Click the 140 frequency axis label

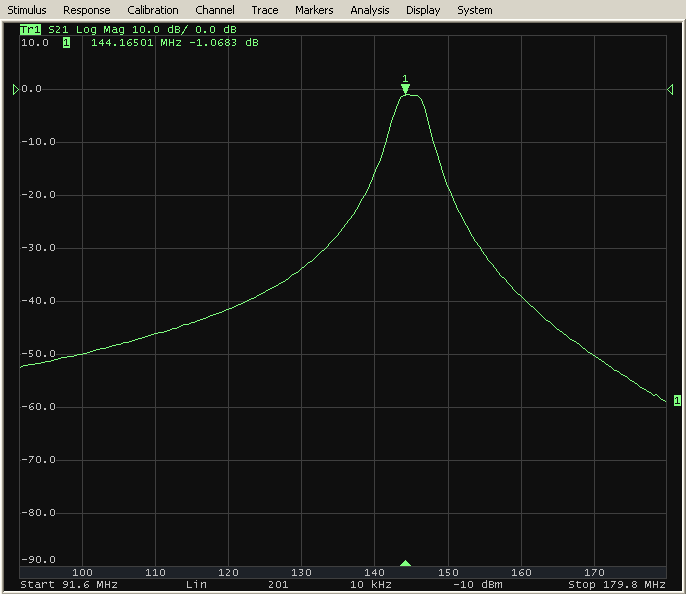pos(374,573)
